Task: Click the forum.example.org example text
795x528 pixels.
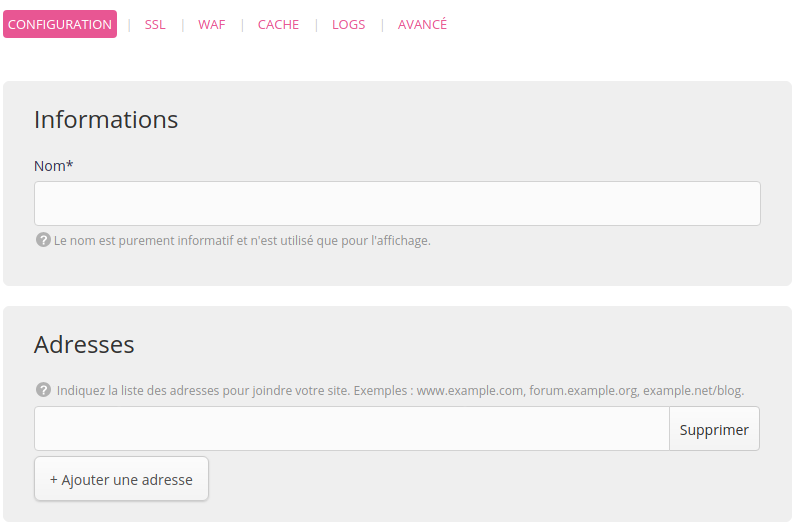Action: tap(583, 390)
